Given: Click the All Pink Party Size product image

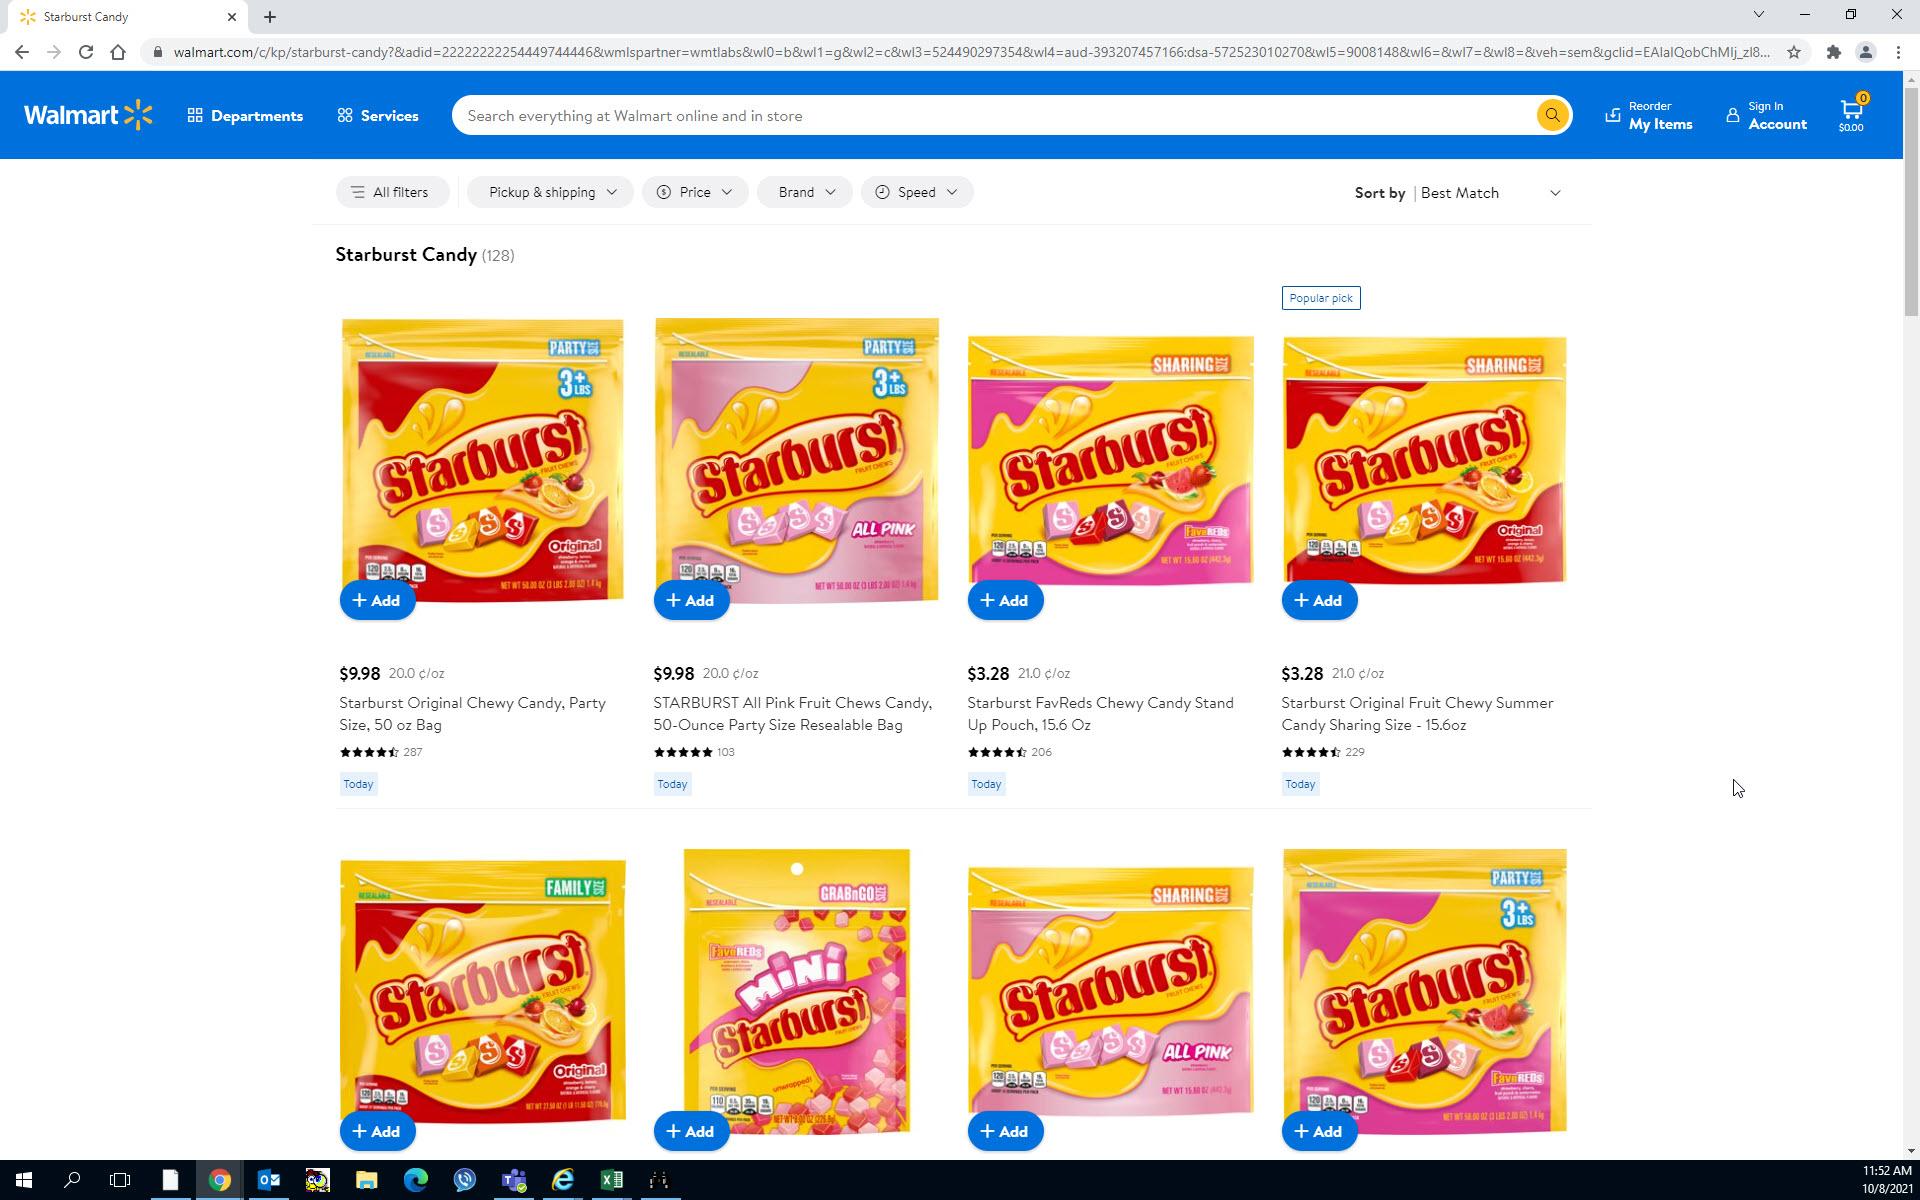Looking at the screenshot, I should click(796, 460).
